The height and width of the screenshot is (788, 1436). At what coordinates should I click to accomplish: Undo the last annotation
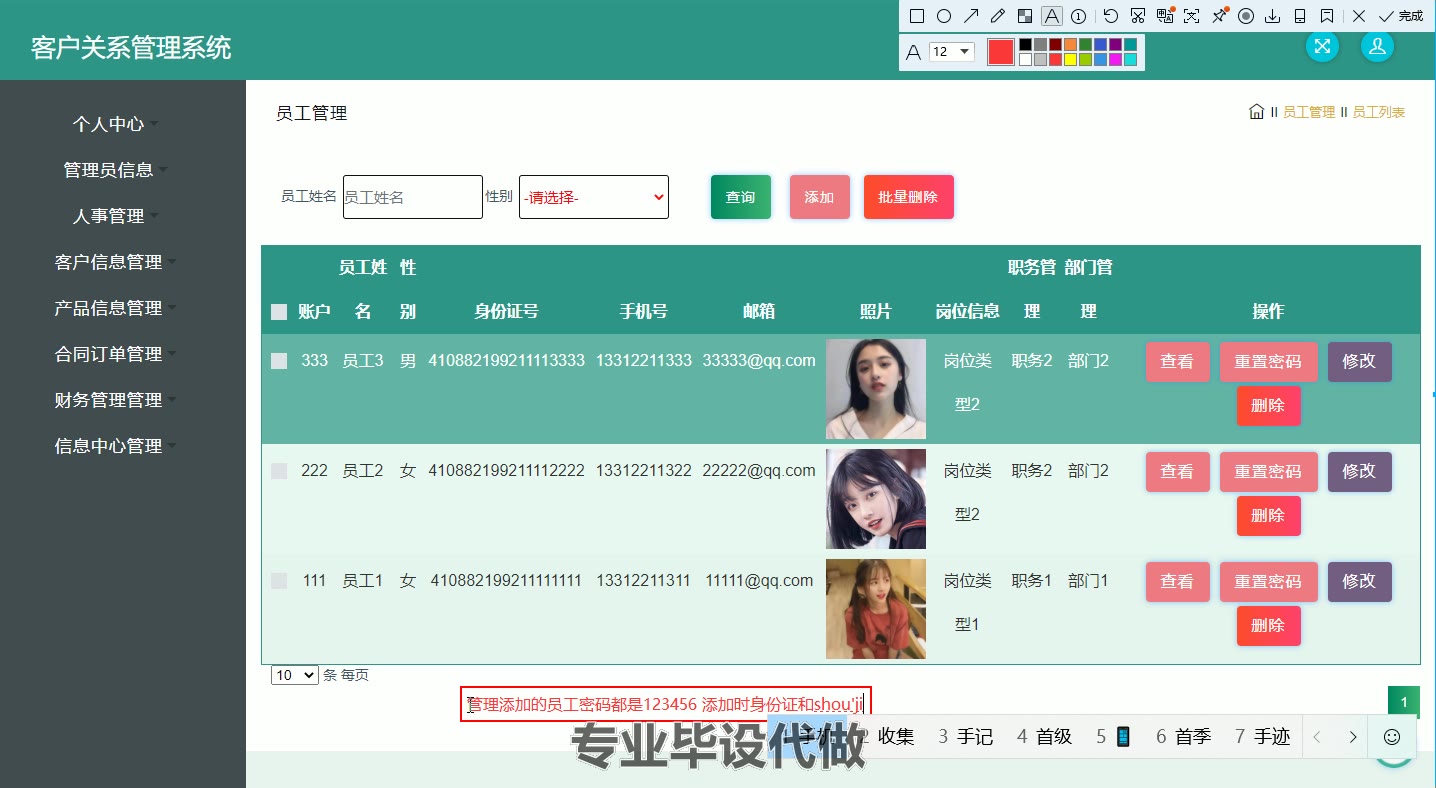click(1111, 16)
